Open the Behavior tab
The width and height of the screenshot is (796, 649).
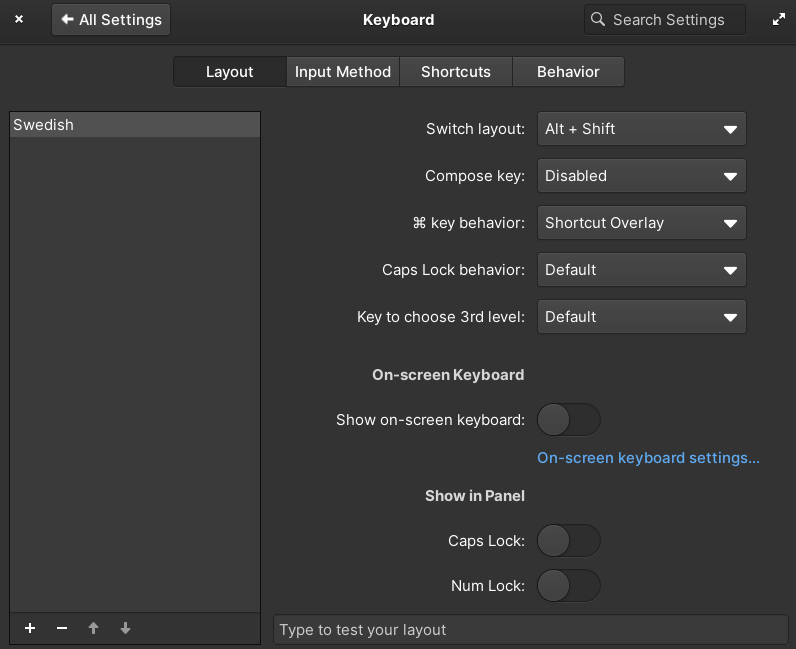569,72
